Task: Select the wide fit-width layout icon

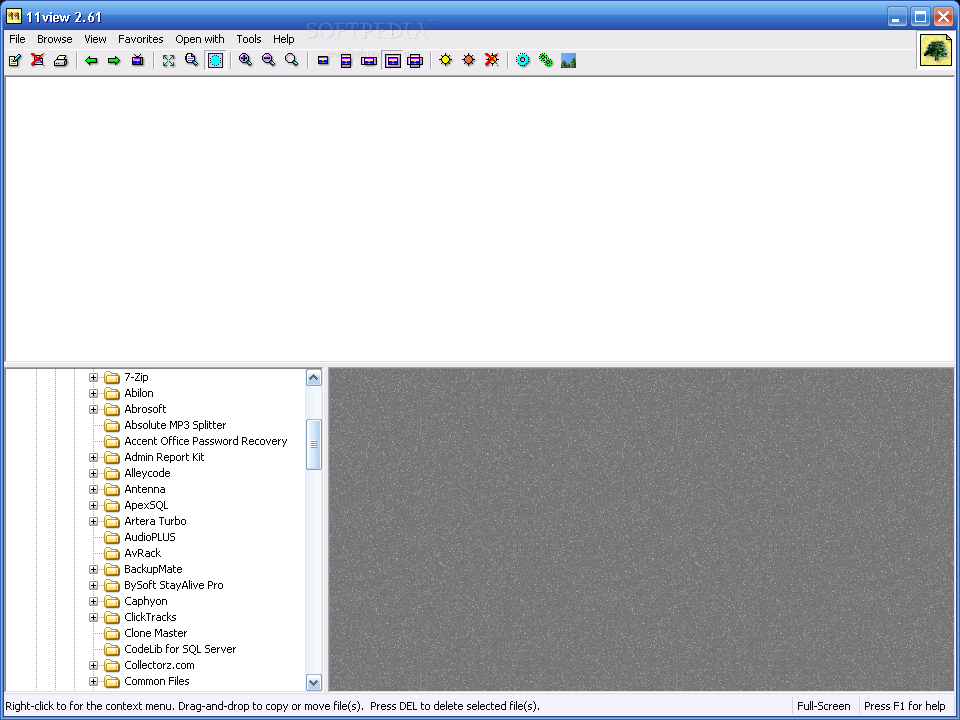Action: (369, 60)
